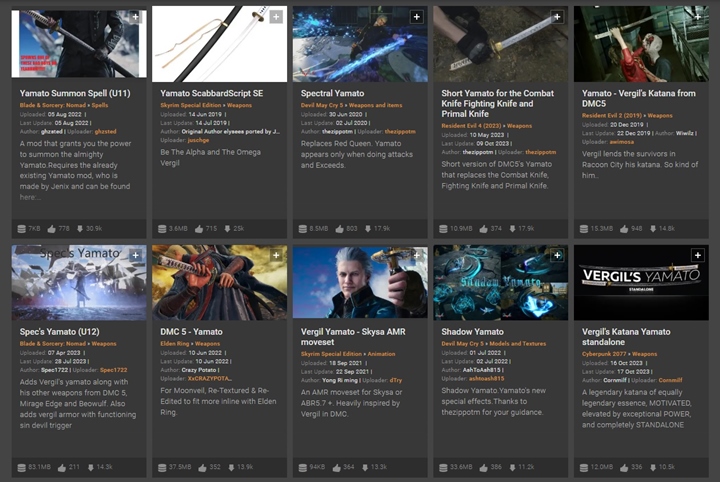Open uploader XxCRAZYPOTA.. profile link
The image size is (720, 482).
(x=209, y=379)
